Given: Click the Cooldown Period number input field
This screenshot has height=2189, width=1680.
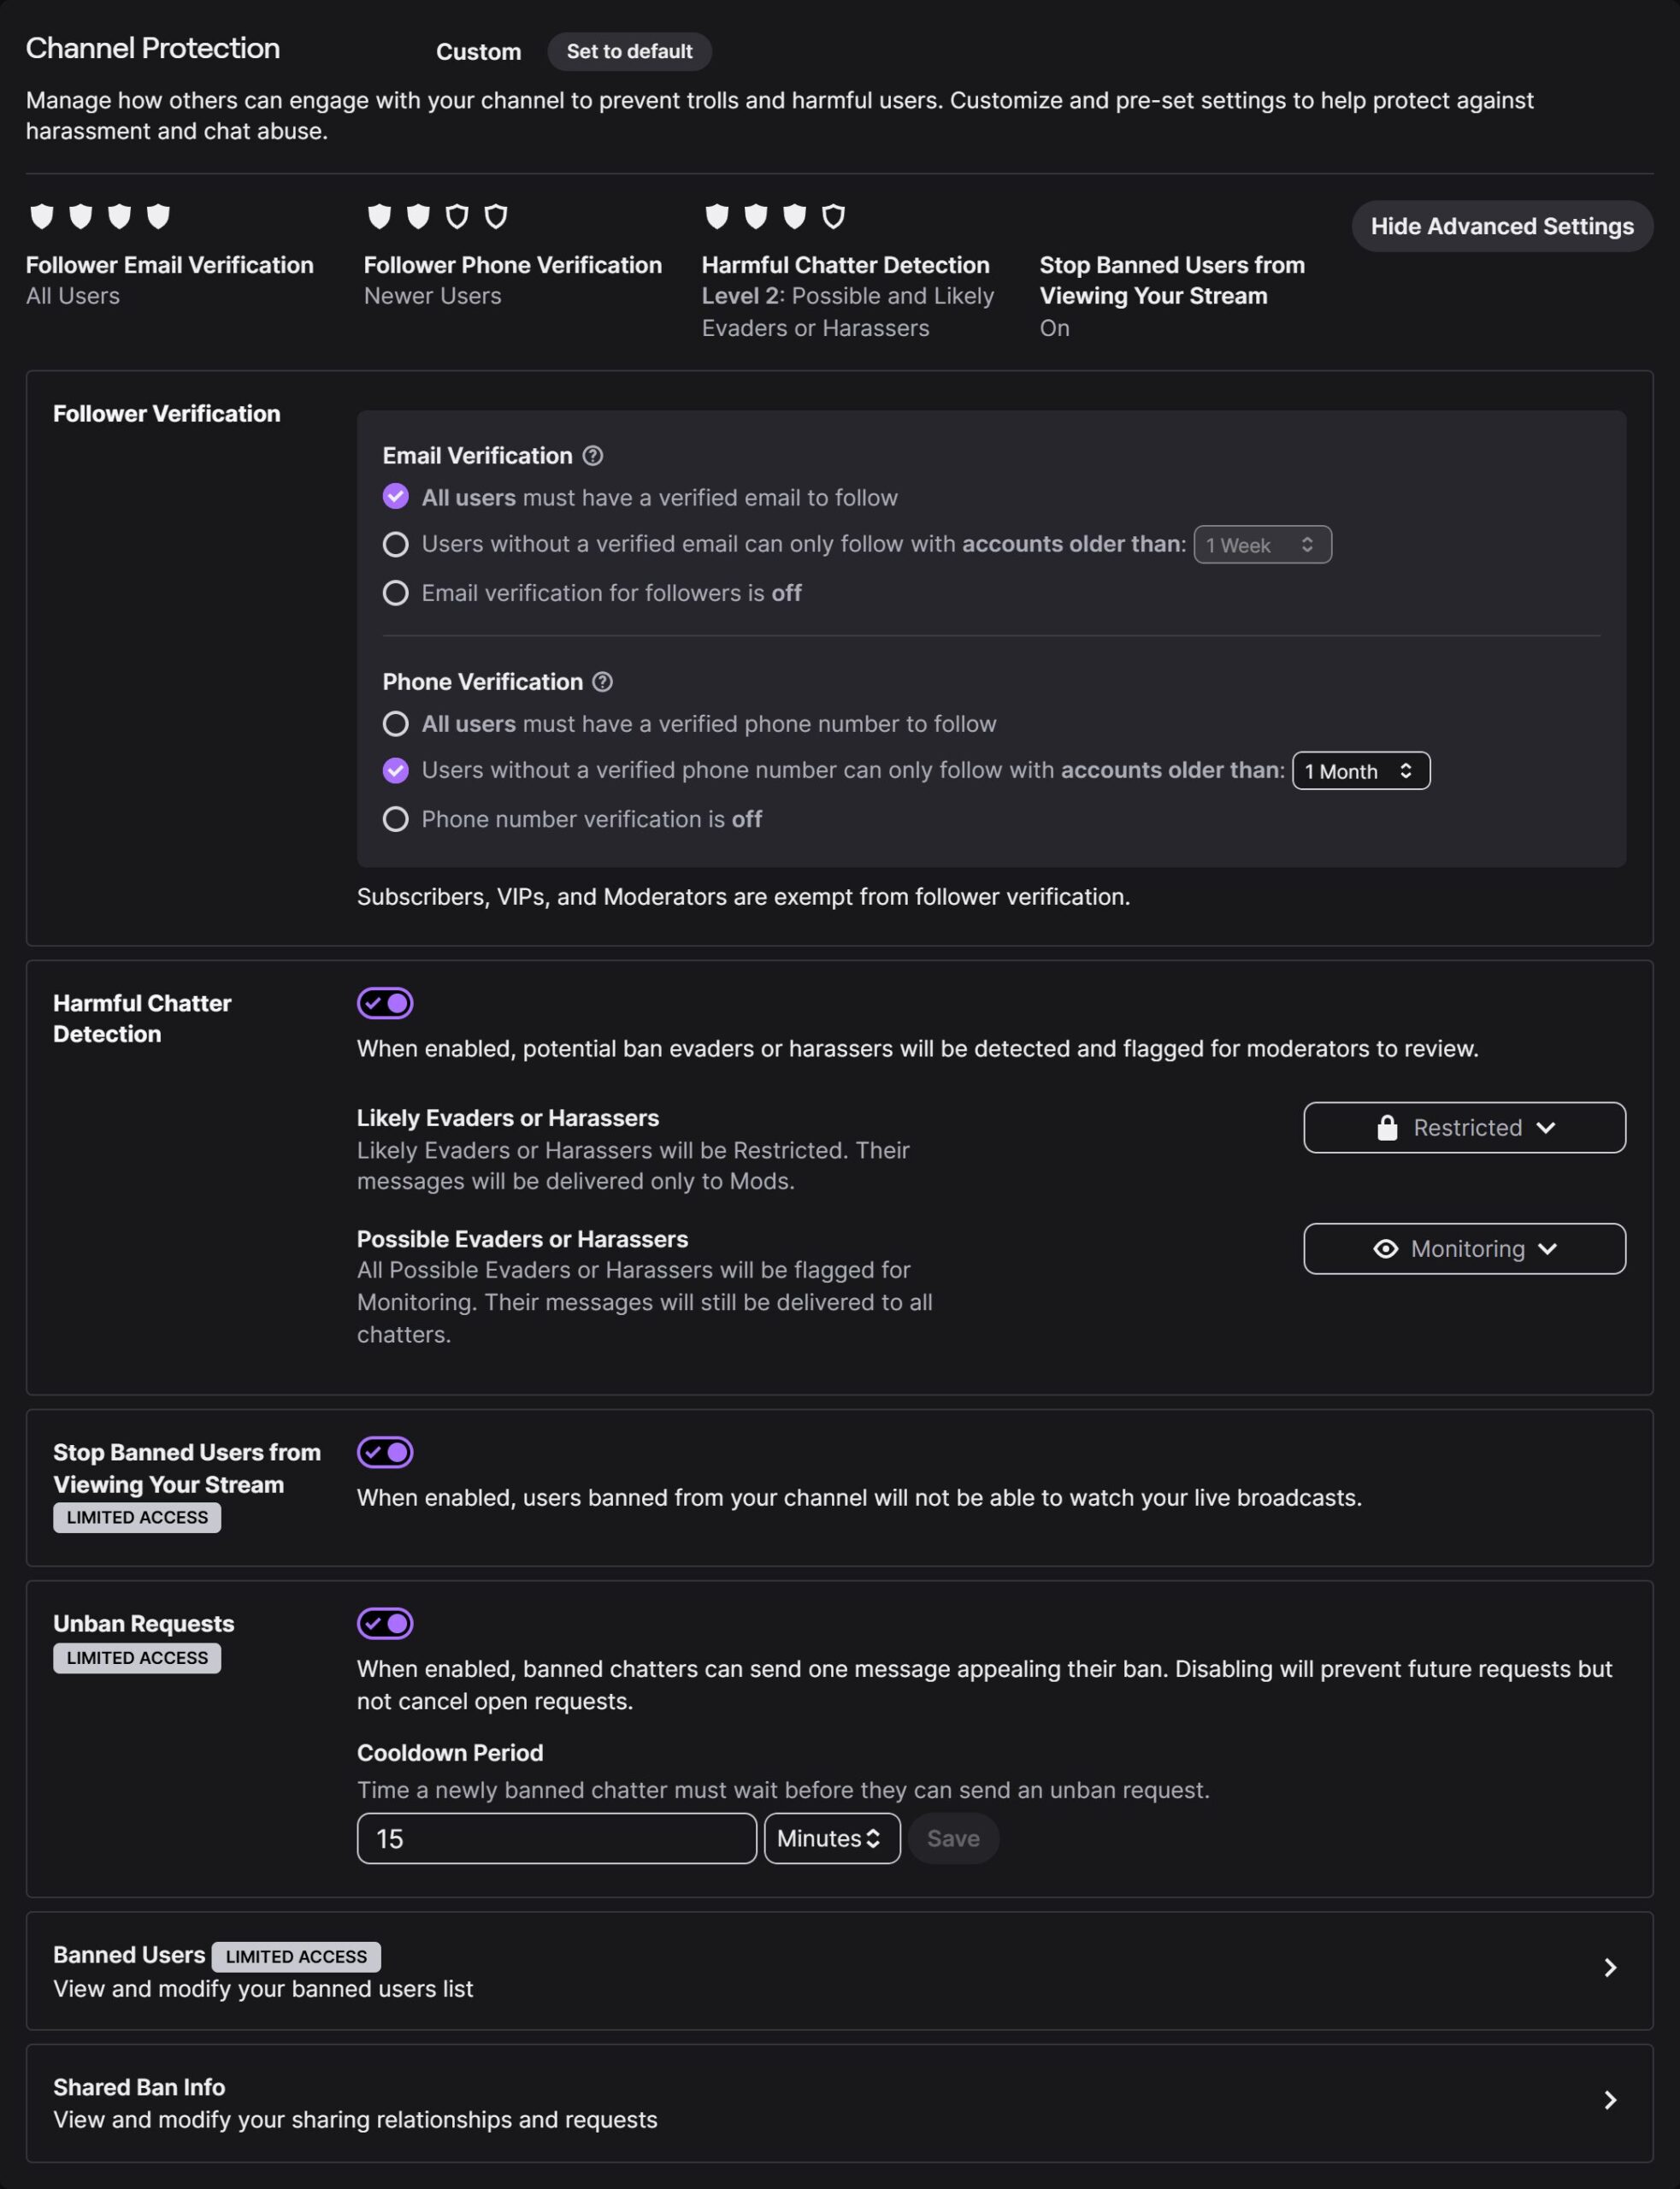Looking at the screenshot, I should (556, 1838).
